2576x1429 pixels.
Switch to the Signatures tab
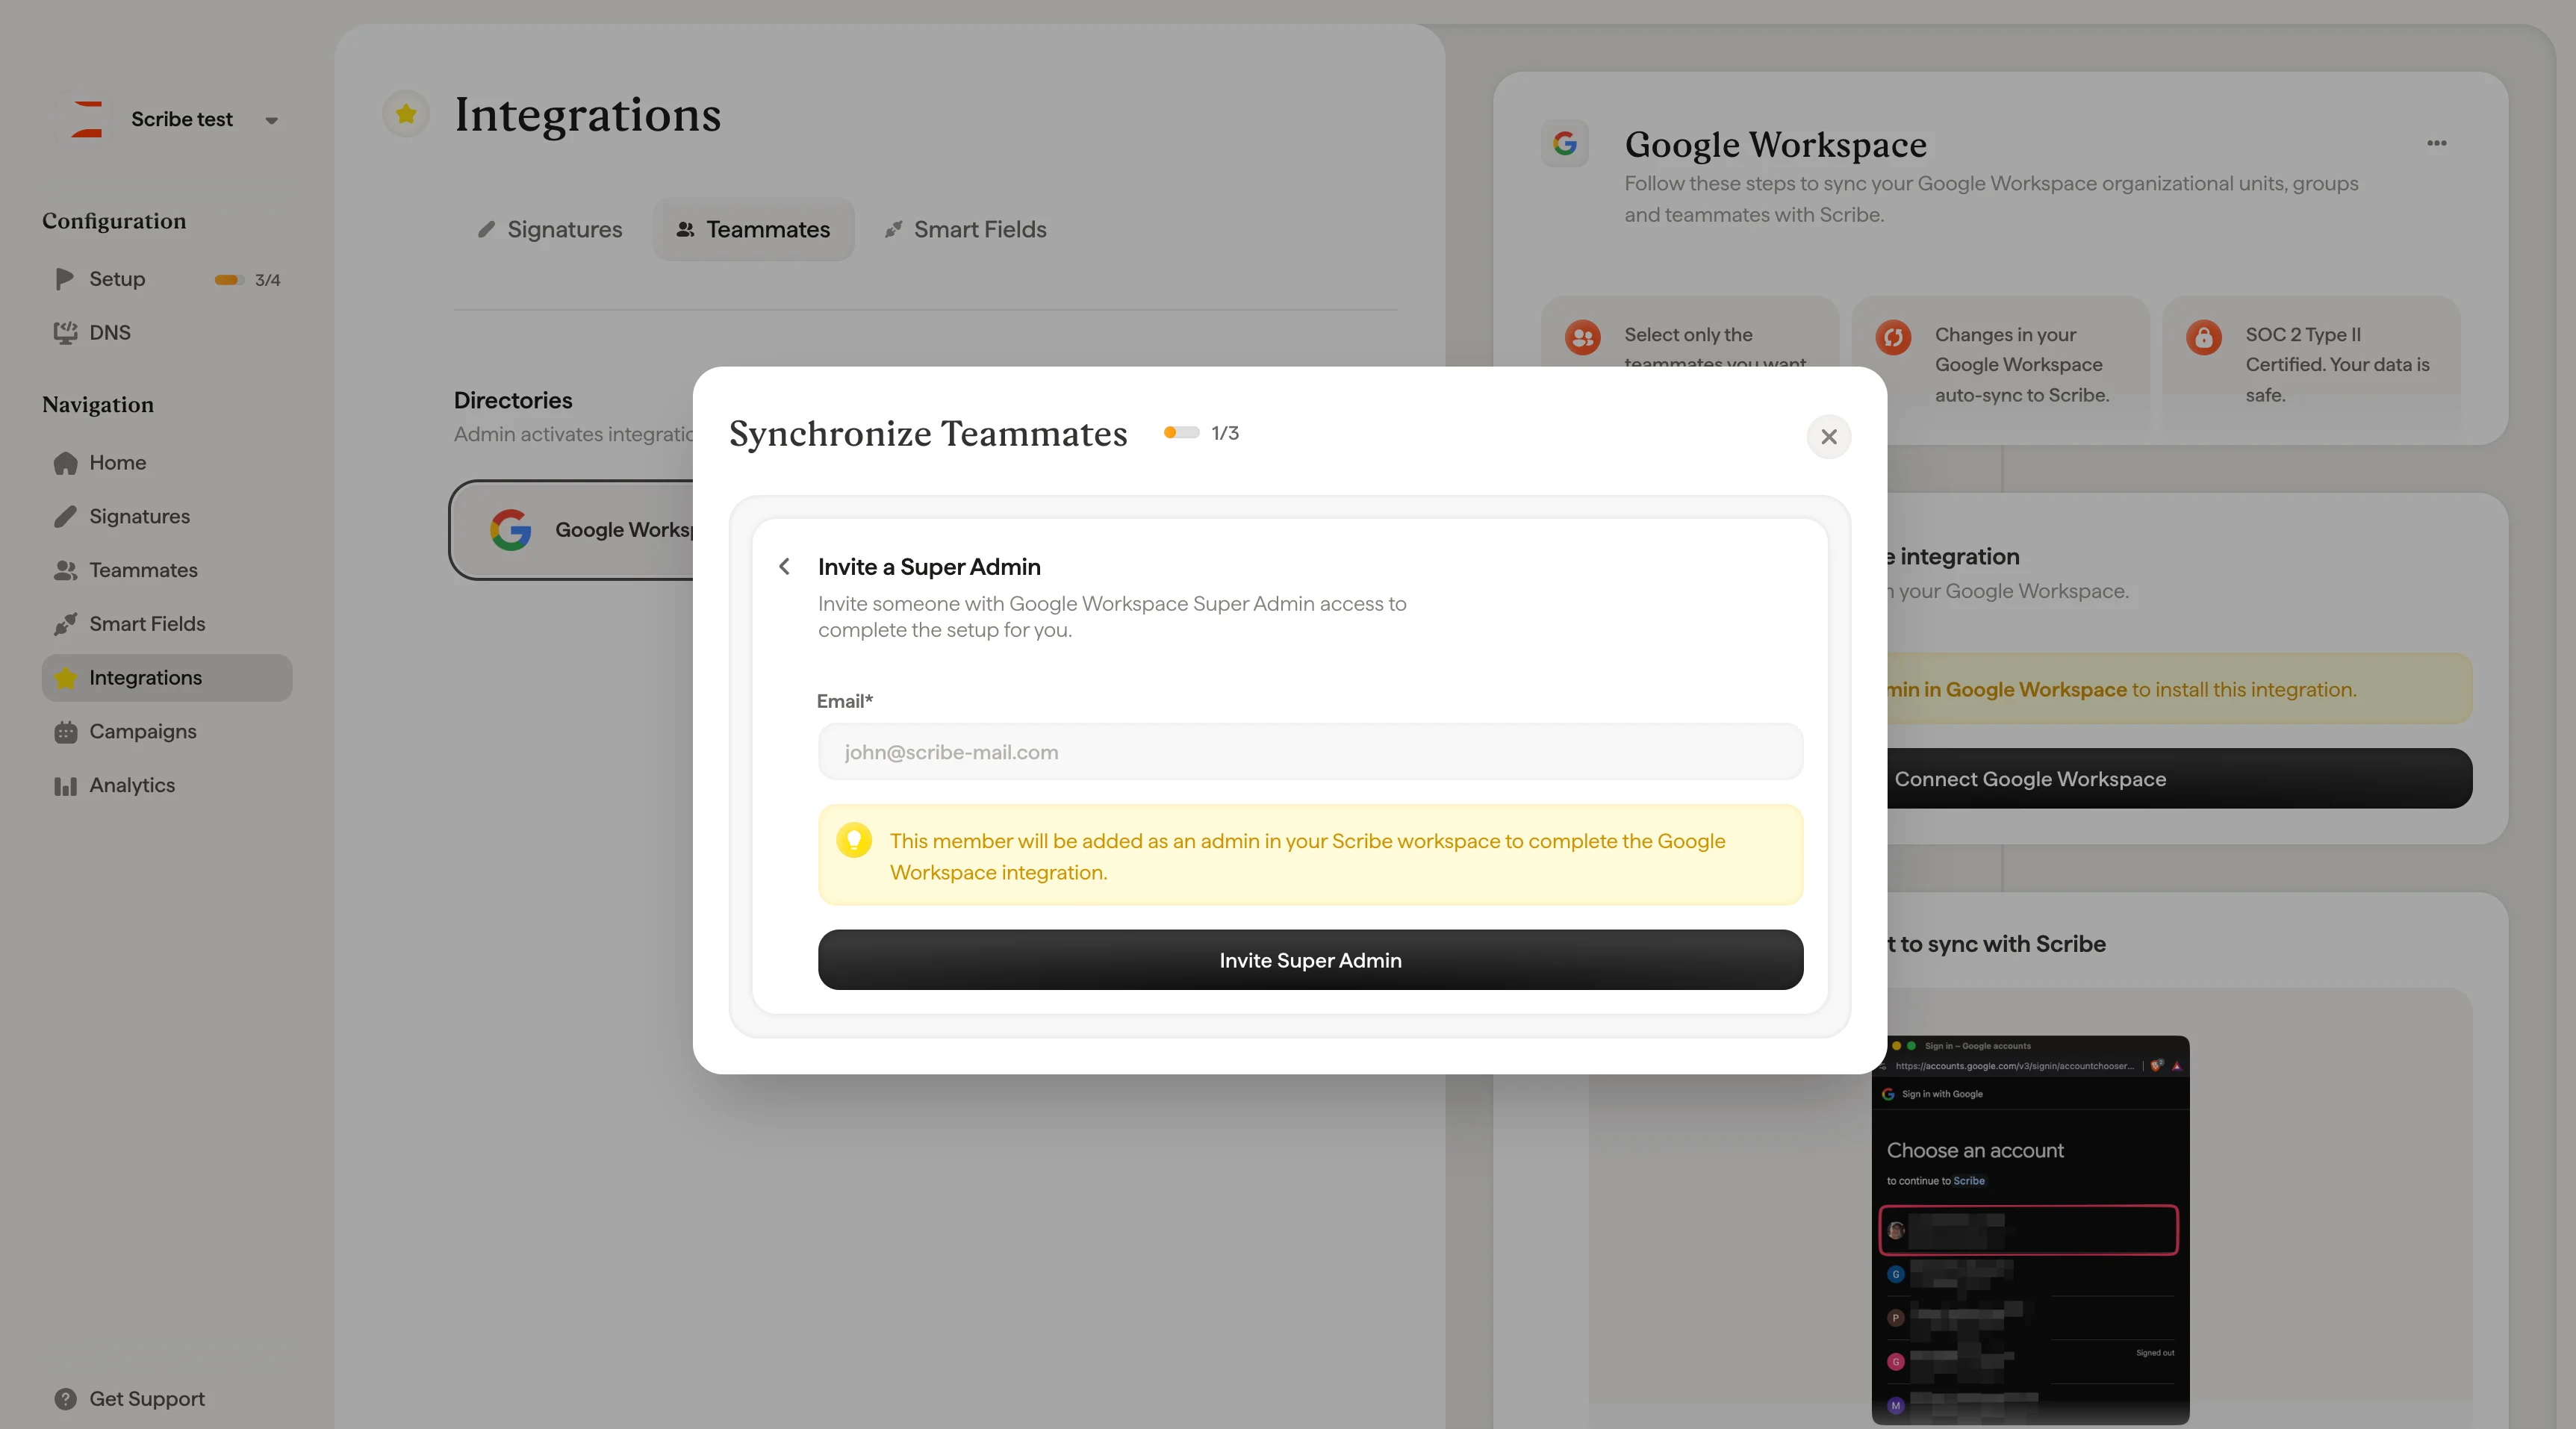550,230
